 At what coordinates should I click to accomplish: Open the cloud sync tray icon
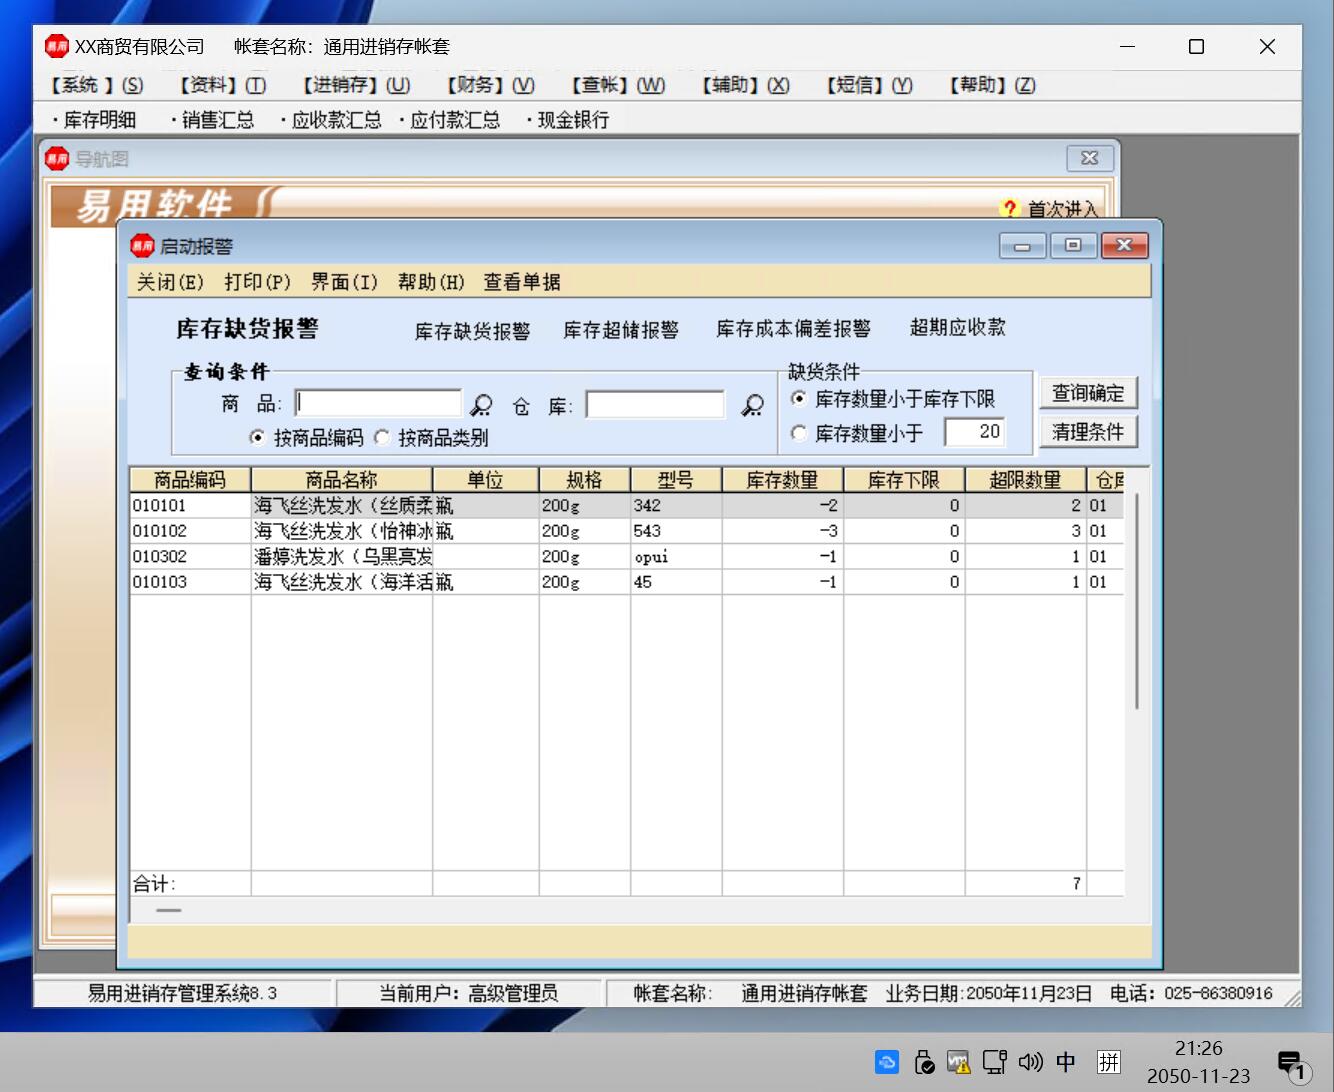point(887,1062)
